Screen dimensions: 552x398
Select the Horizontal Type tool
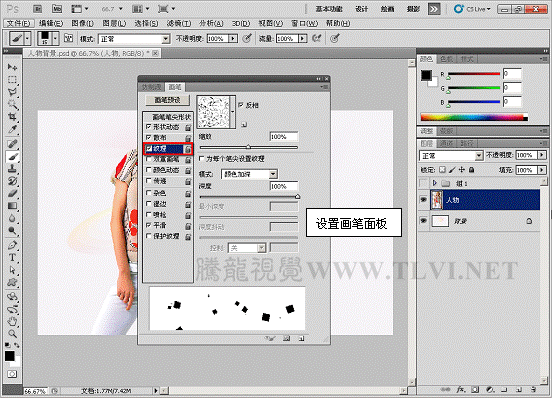coord(12,257)
